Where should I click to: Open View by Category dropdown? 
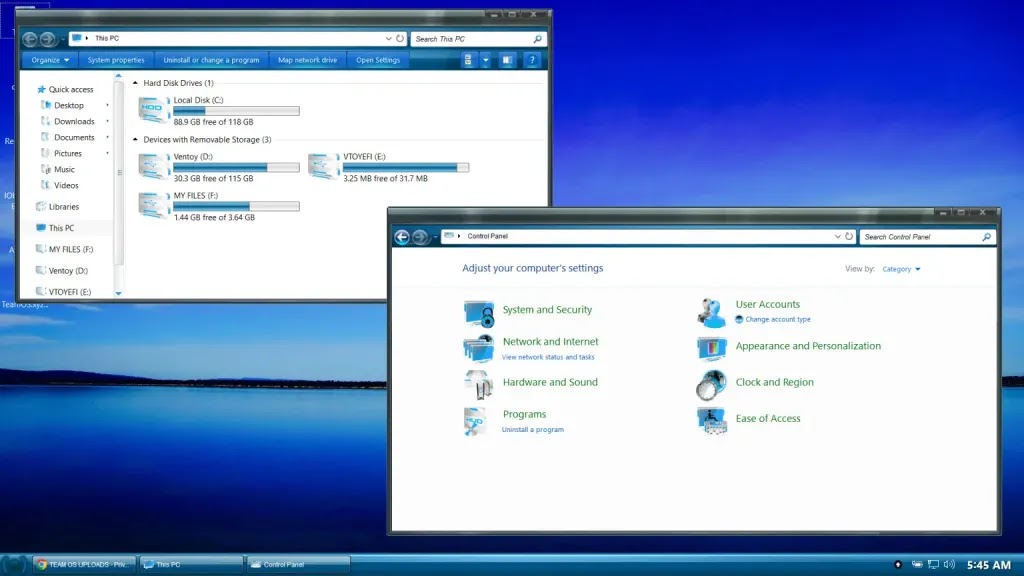click(x=901, y=269)
